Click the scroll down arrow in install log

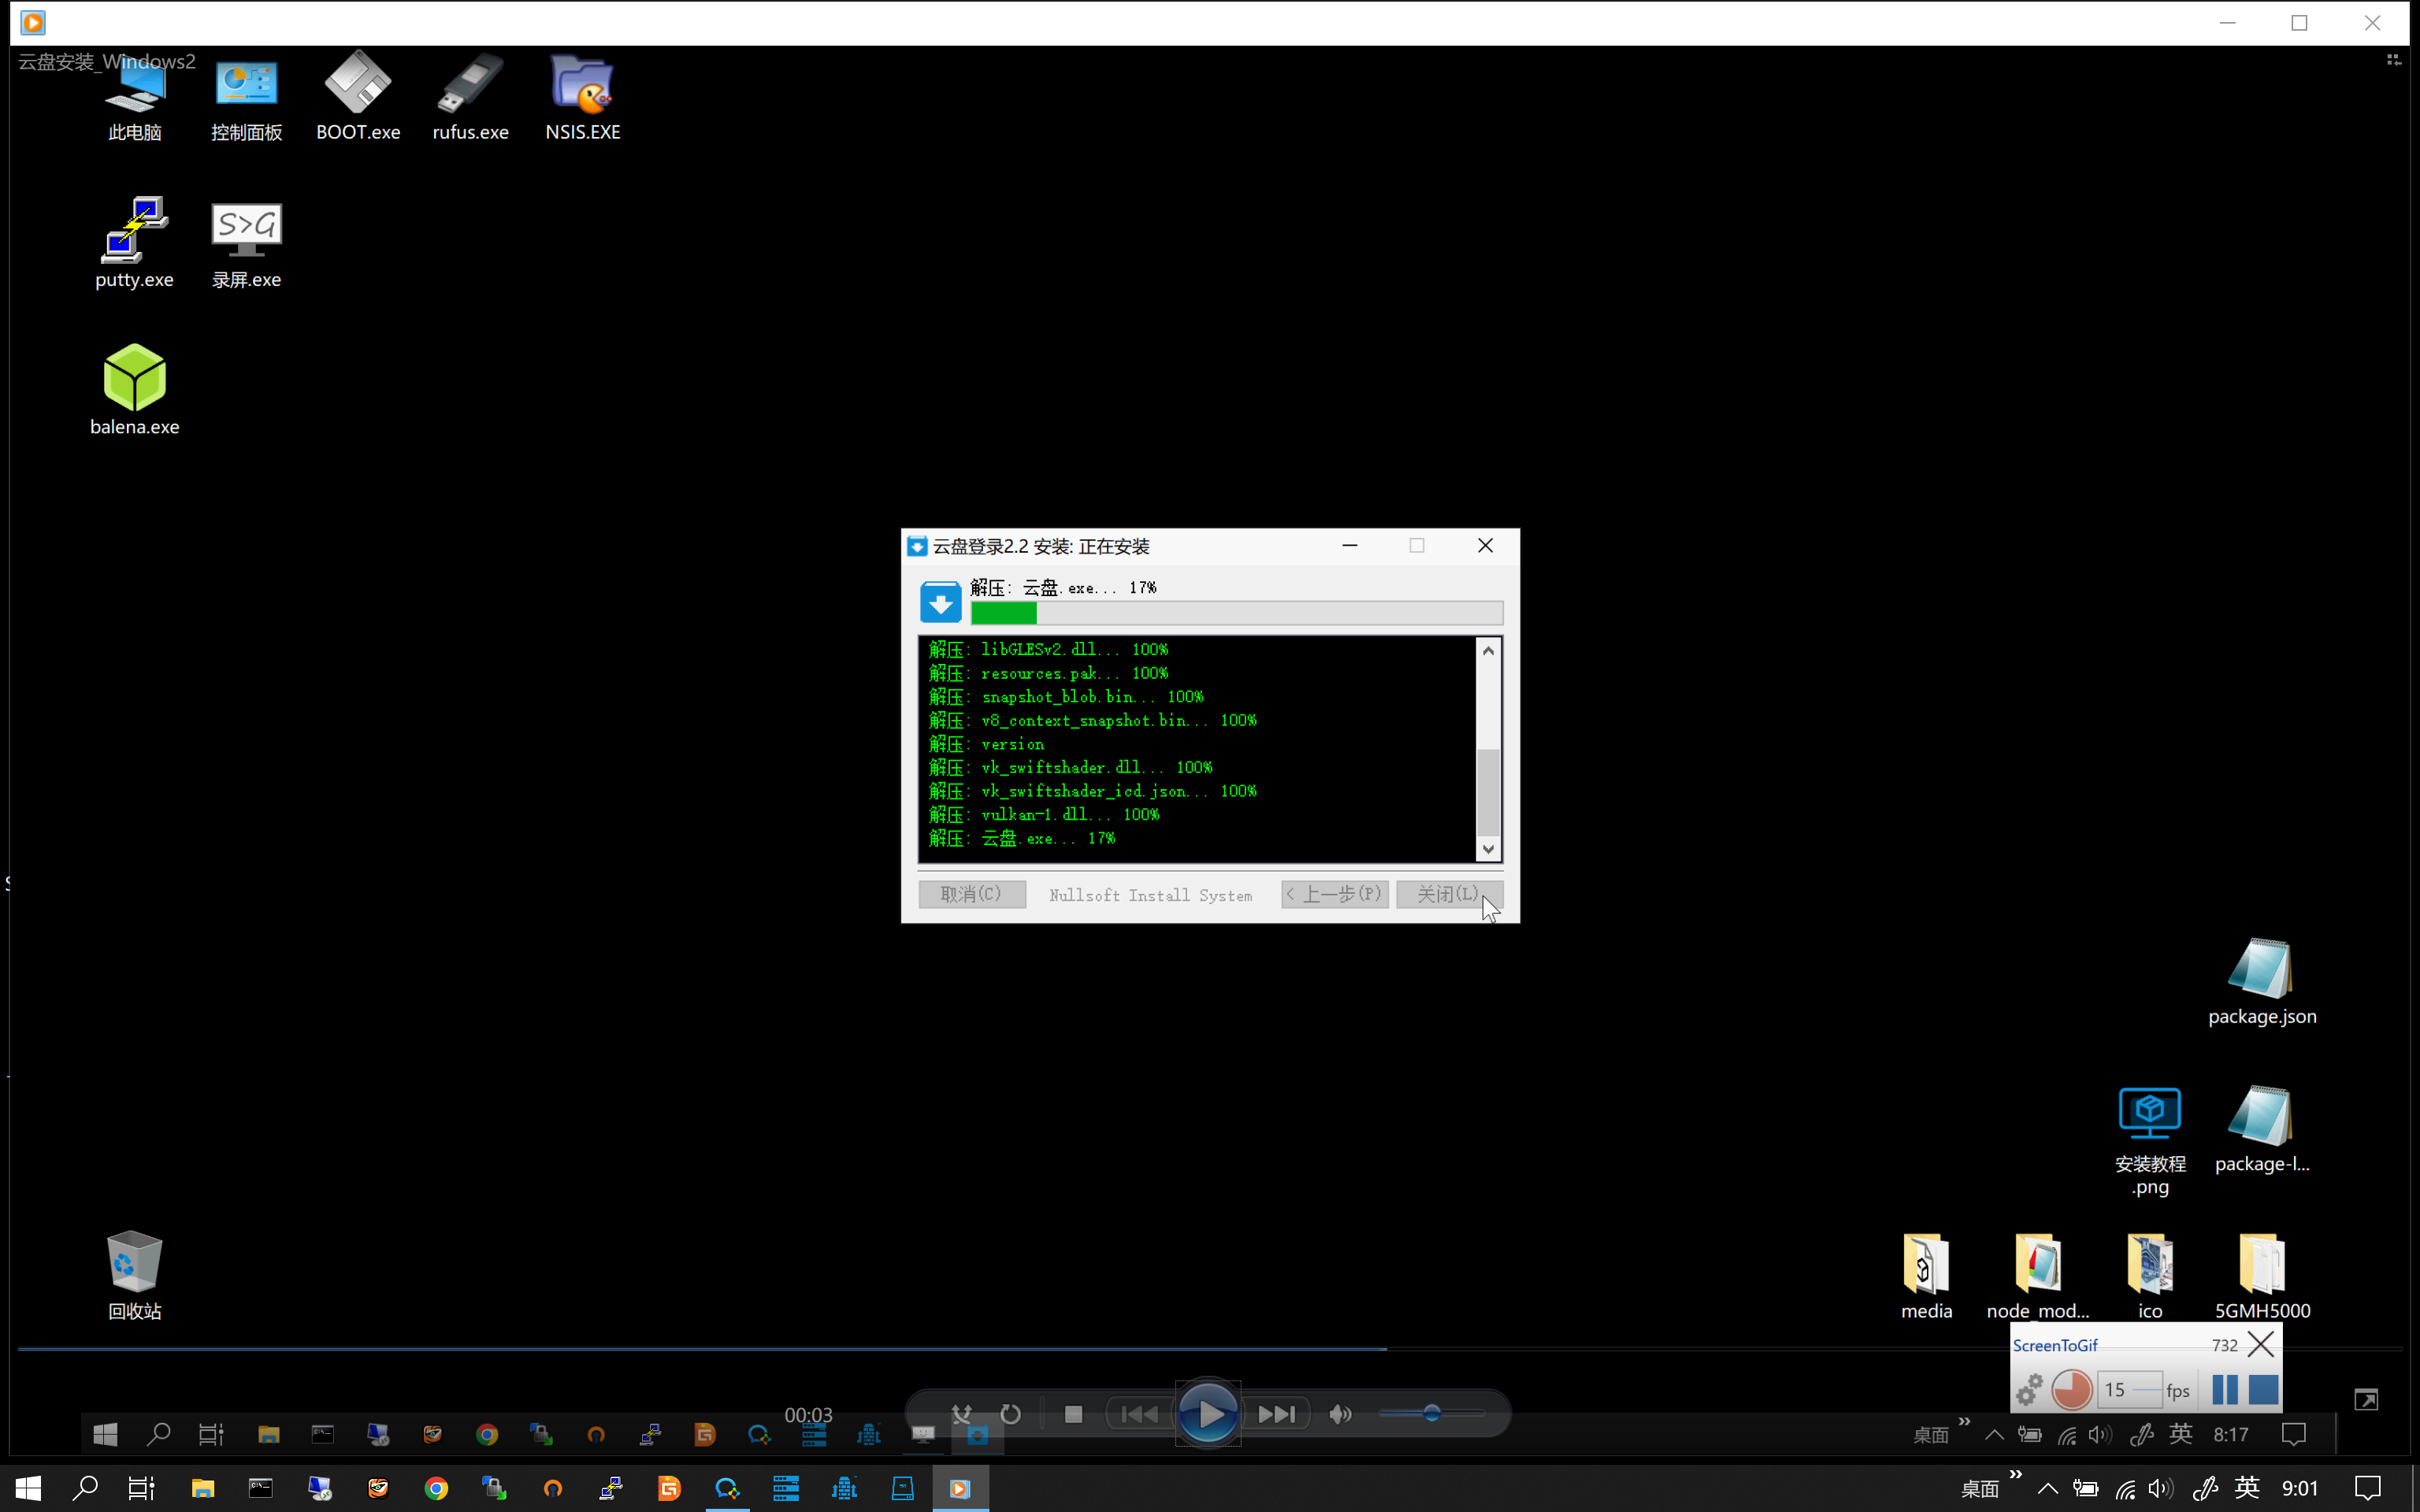[x=1488, y=849]
